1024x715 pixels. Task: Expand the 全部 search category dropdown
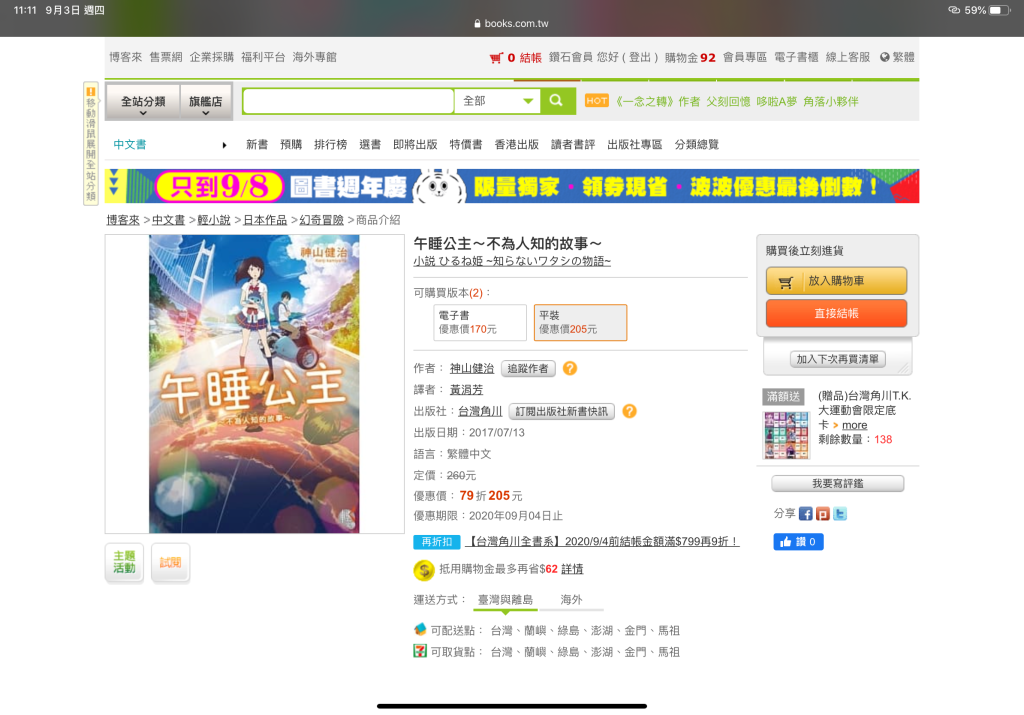point(497,101)
